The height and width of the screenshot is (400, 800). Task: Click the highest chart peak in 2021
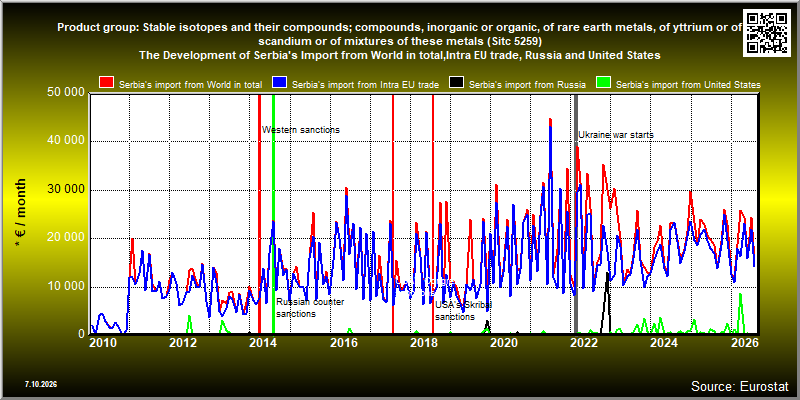point(550,120)
